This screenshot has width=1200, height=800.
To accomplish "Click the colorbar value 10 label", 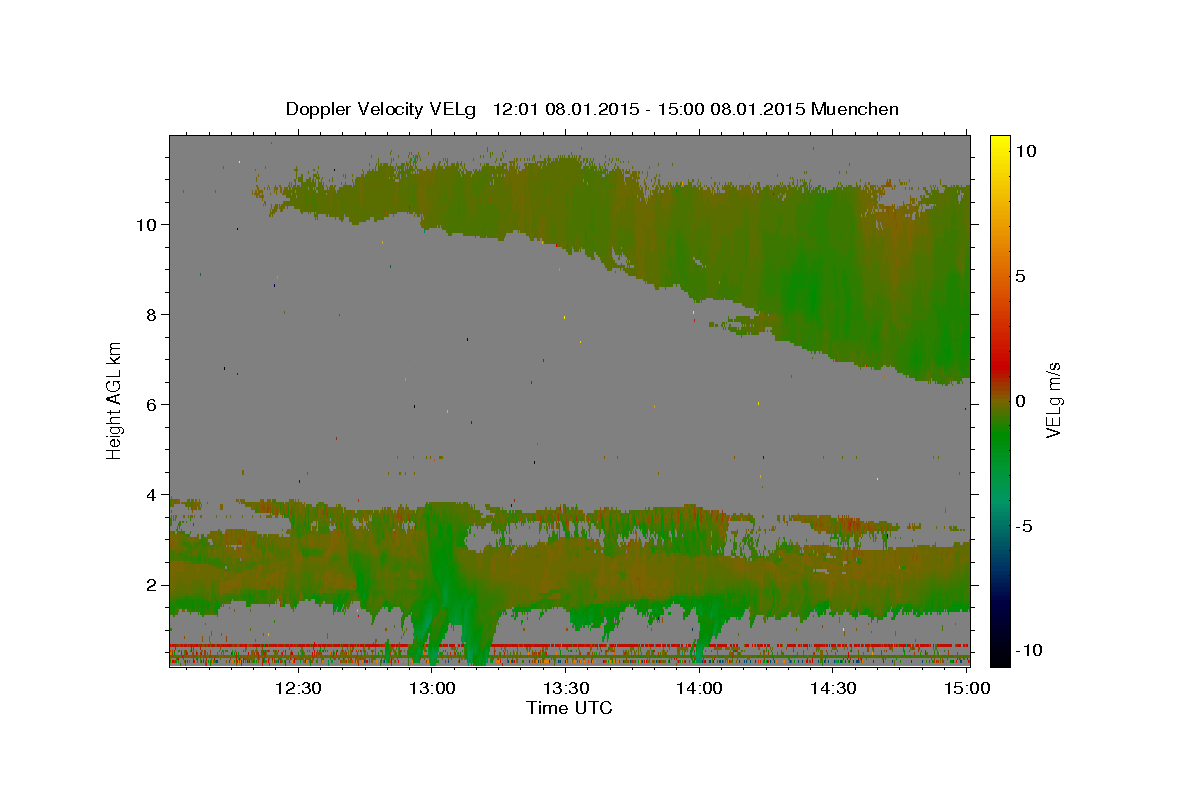I will tap(1026, 151).
